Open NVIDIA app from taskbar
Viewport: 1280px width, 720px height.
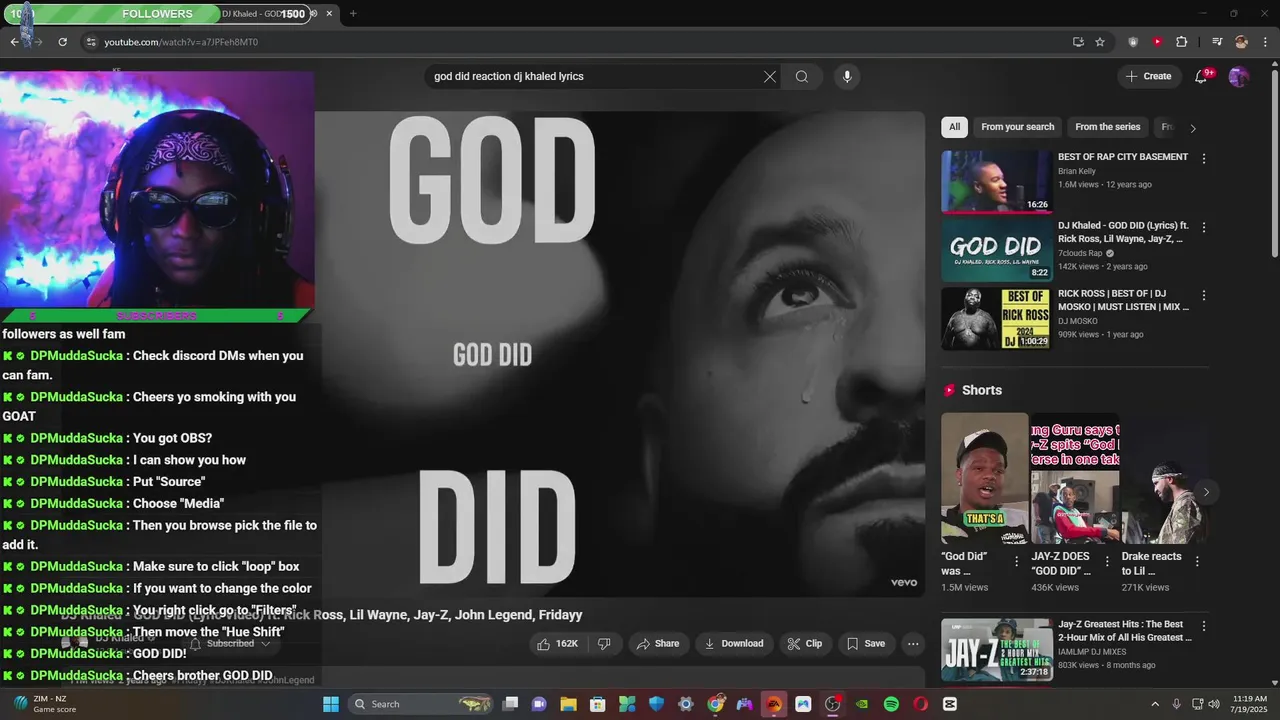[862, 704]
